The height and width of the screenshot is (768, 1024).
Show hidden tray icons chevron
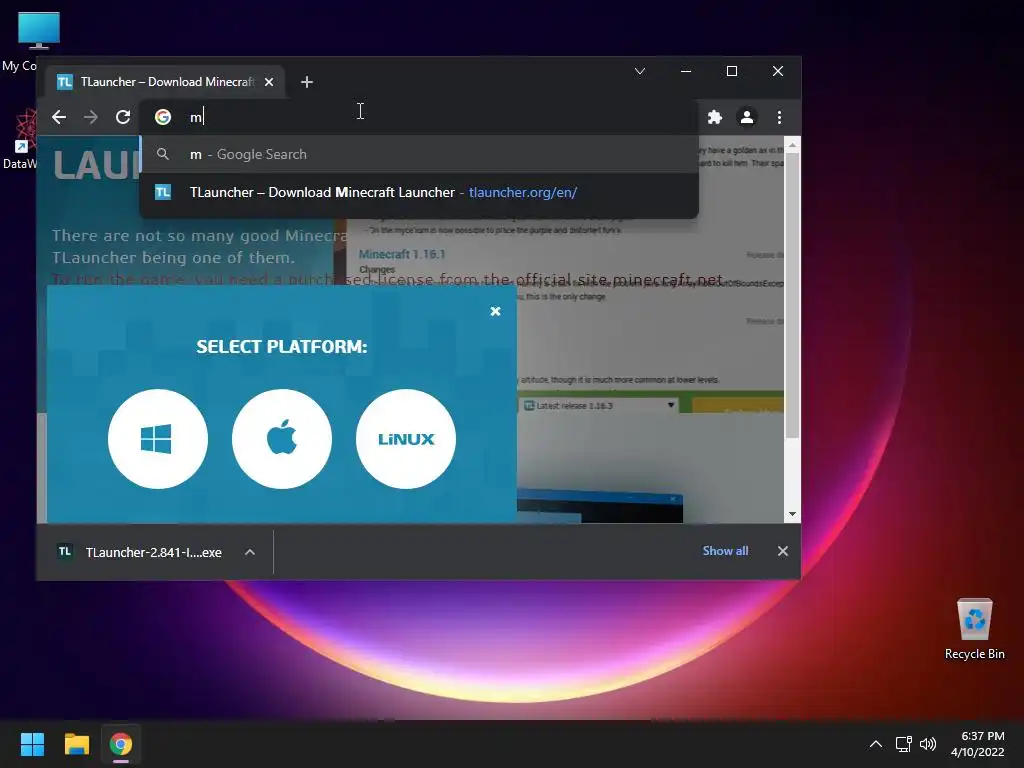[x=876, y=744]
